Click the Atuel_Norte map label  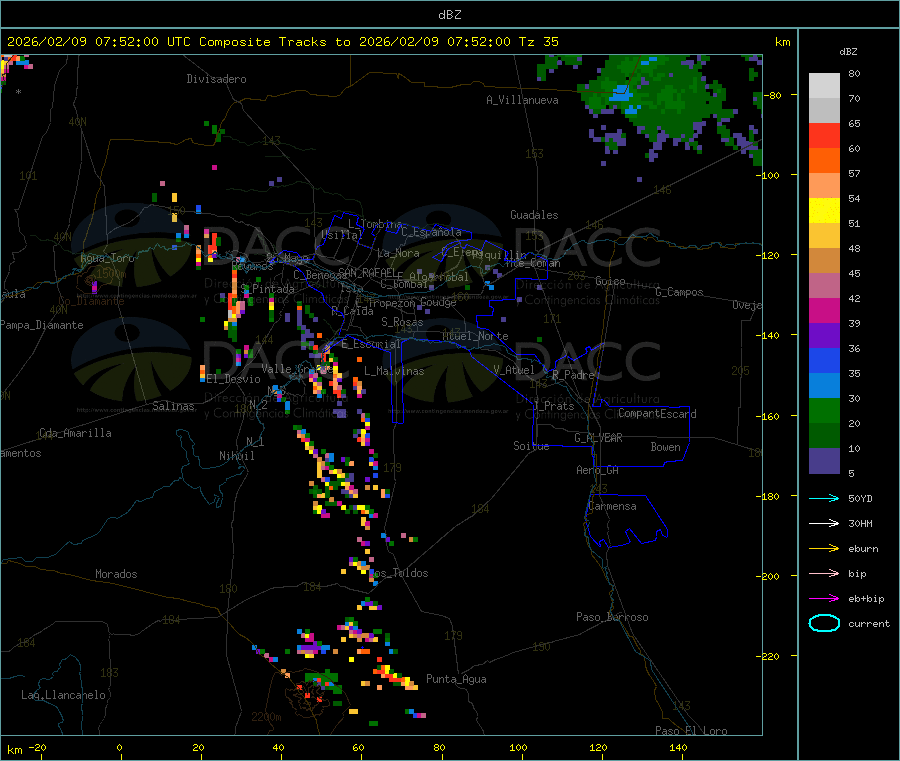point(475,336)
